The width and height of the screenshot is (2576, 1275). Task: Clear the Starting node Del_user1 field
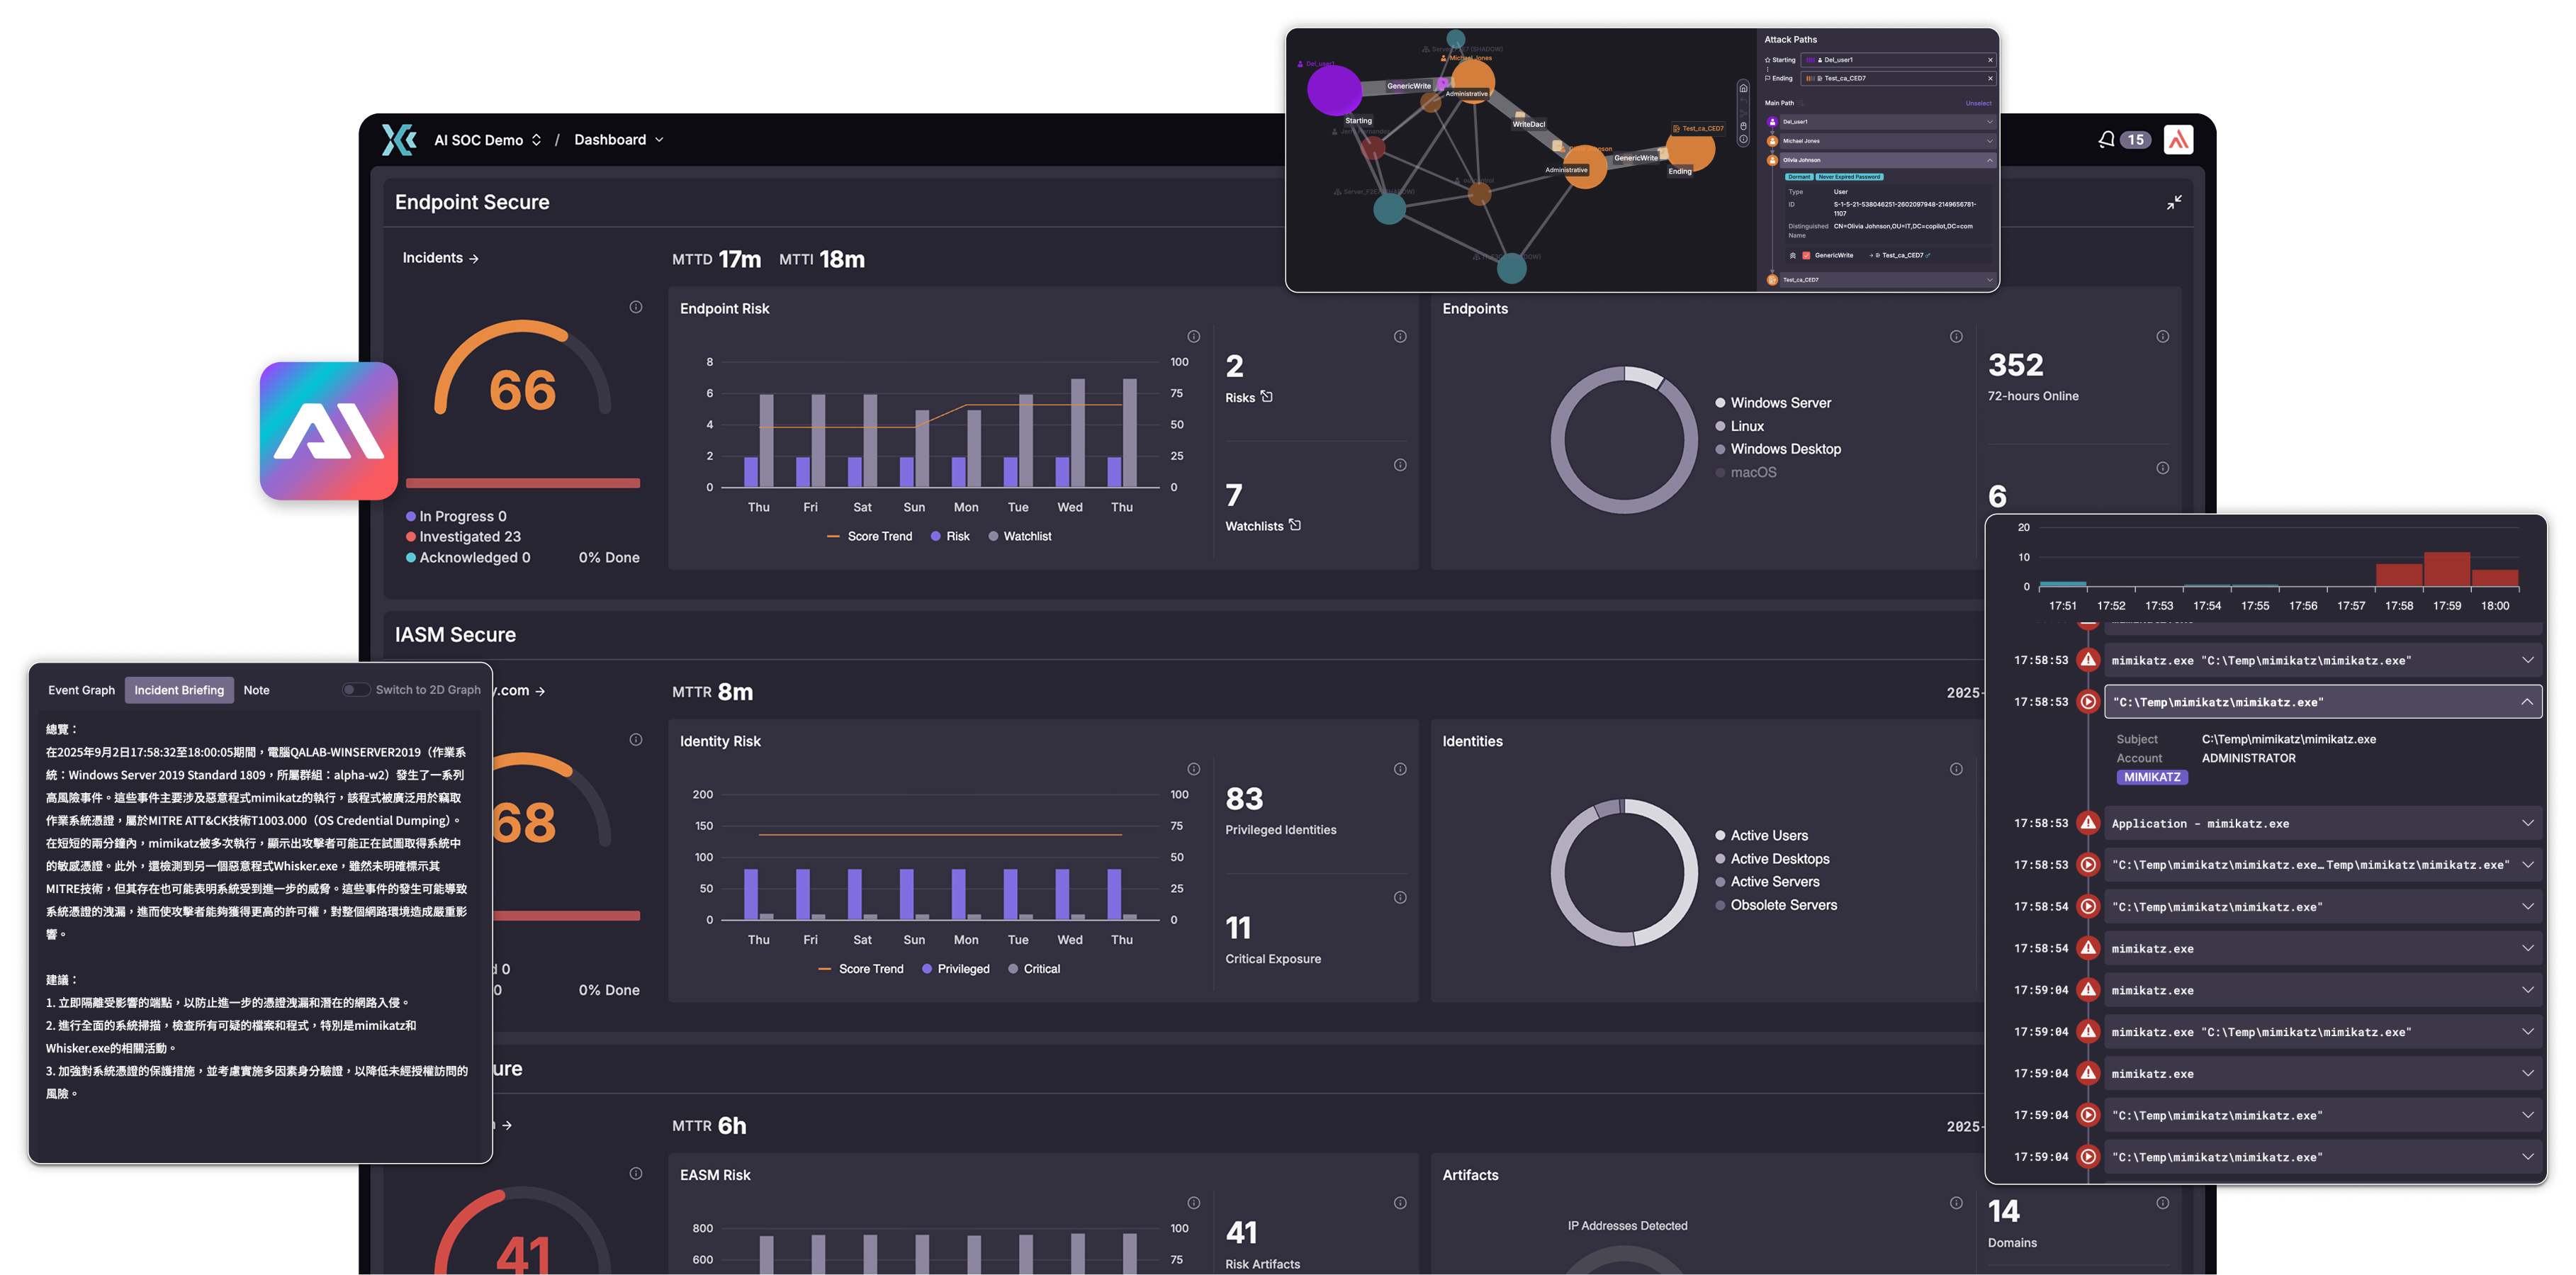[x=1990, y=60]
